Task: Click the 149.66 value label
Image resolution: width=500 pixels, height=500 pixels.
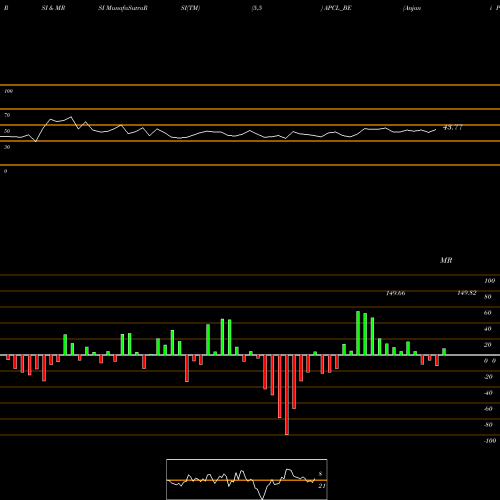Action: (396, 293)
